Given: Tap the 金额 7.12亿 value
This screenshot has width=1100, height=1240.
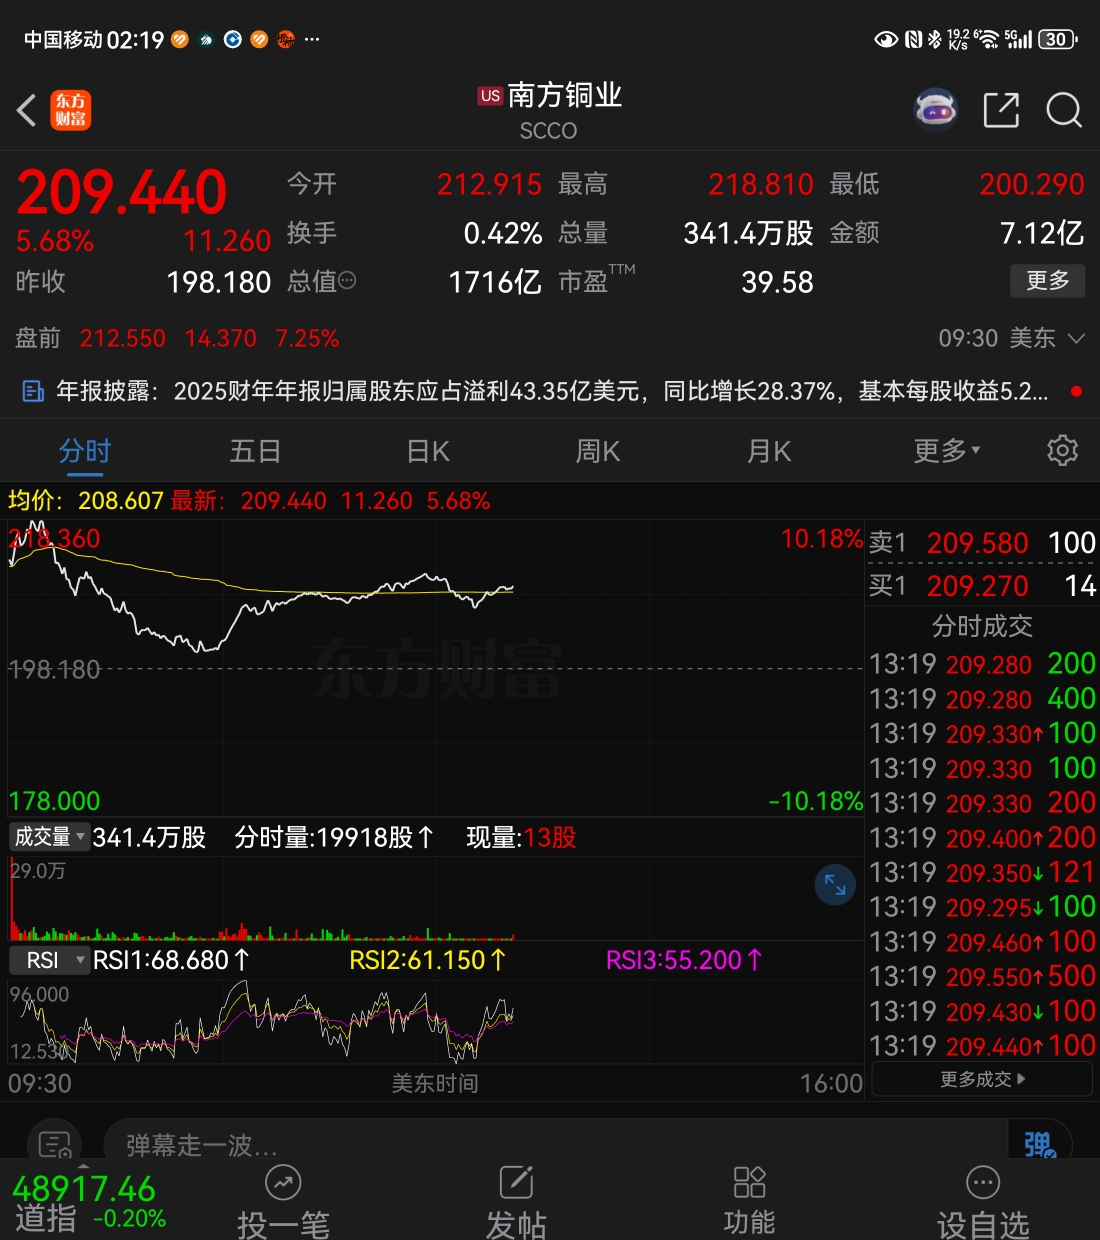Looking at the screenshot, I should 1042,233.
